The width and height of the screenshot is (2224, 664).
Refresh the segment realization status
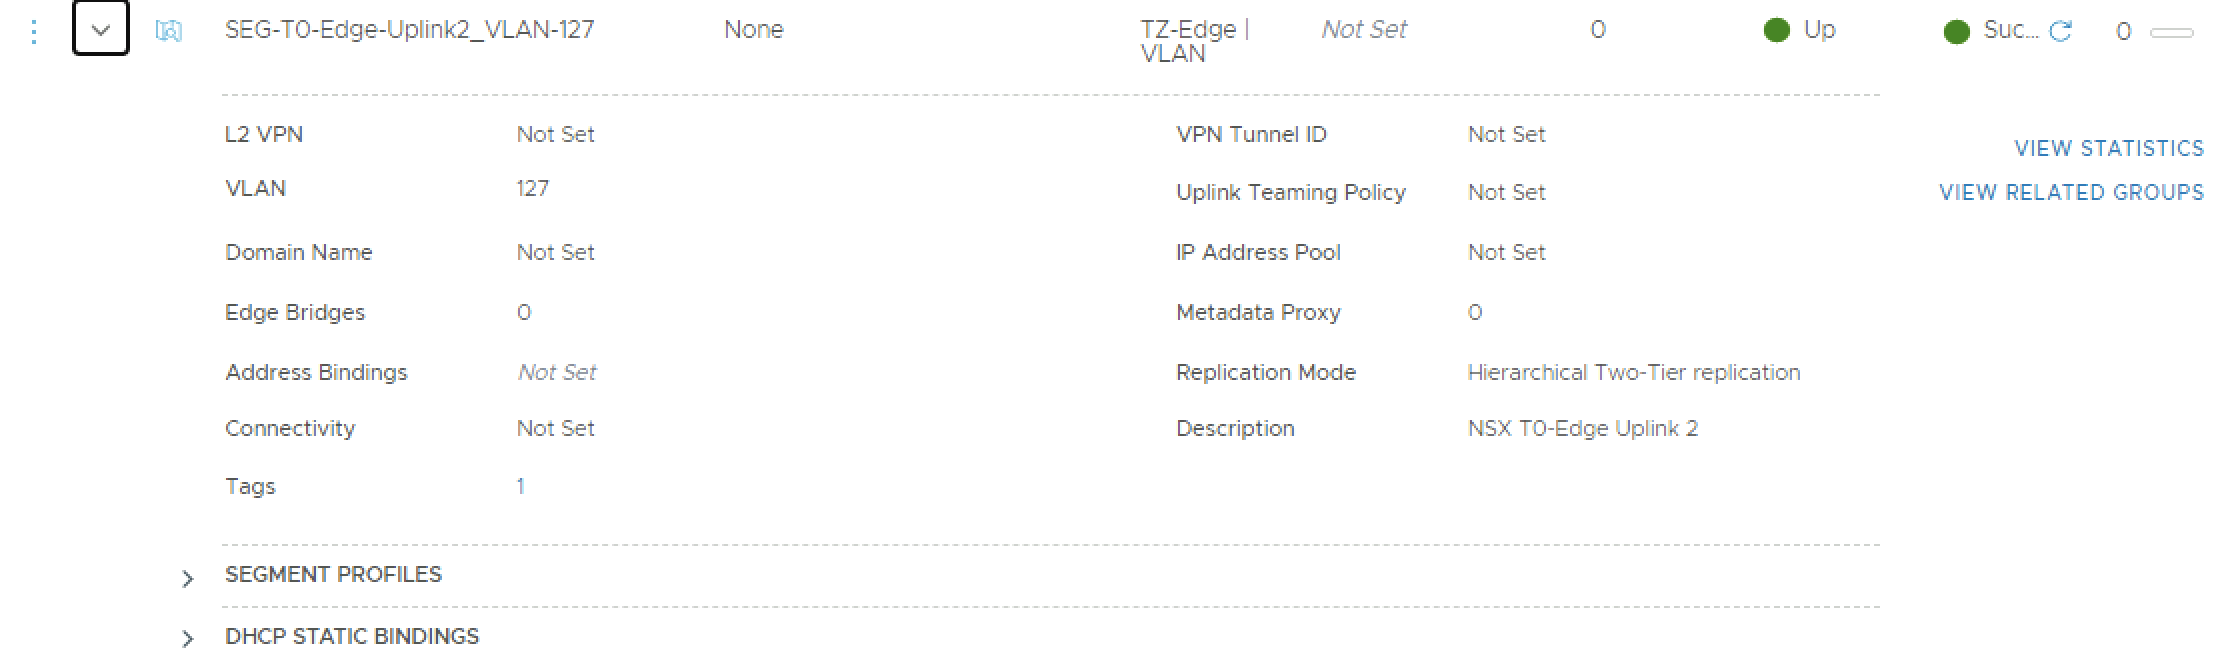click(x=2060, y=32)
